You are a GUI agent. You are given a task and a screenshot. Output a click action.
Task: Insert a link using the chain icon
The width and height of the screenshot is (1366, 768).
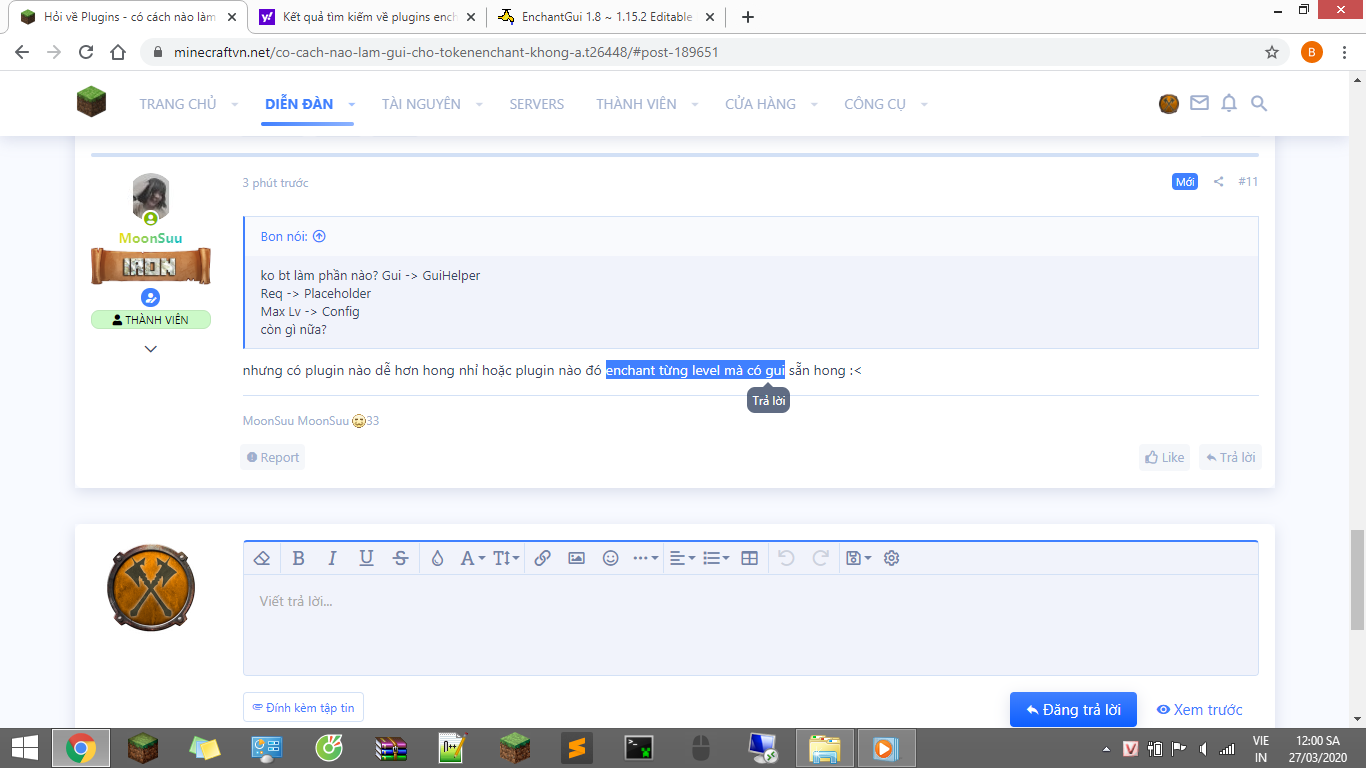542,558
